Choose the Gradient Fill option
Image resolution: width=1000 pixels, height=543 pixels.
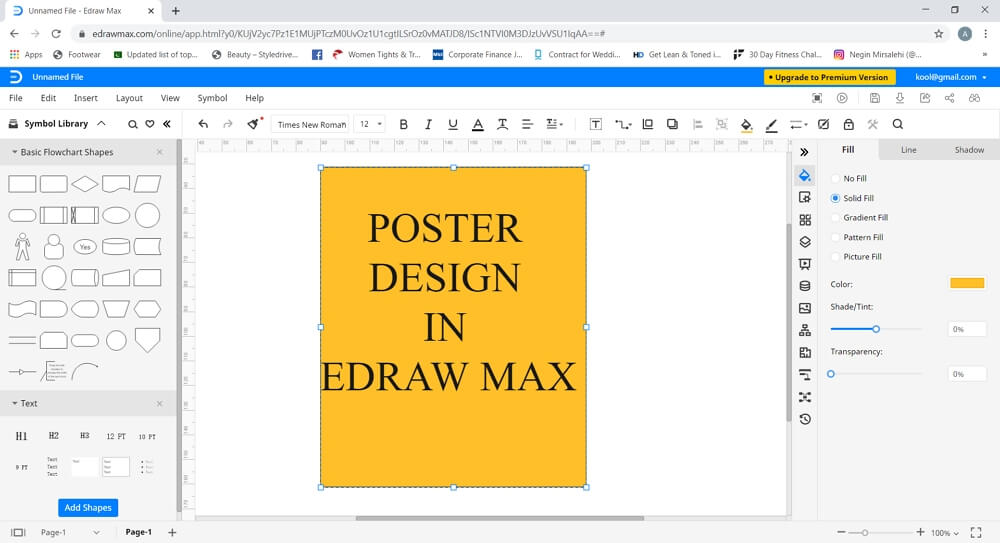pyautogui.click(x=859, y=218)
